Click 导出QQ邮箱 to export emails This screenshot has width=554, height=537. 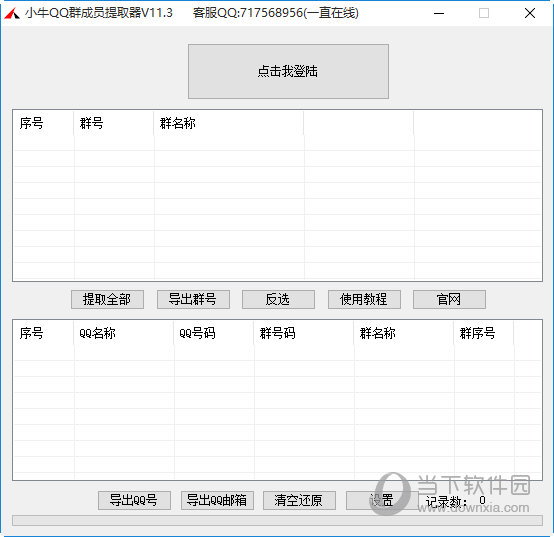coord(217,500)
